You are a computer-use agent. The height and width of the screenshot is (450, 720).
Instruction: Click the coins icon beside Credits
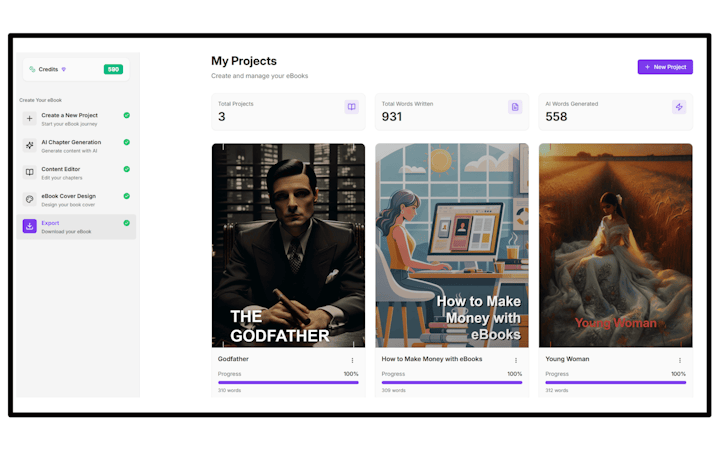(x=32, y=69)
